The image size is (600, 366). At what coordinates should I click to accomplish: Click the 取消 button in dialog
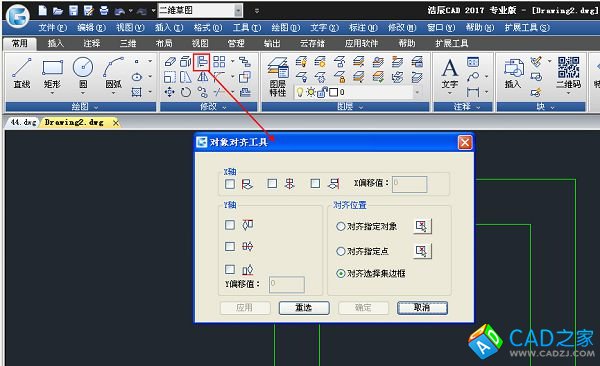pyautogui.click(x=422, y=307)
